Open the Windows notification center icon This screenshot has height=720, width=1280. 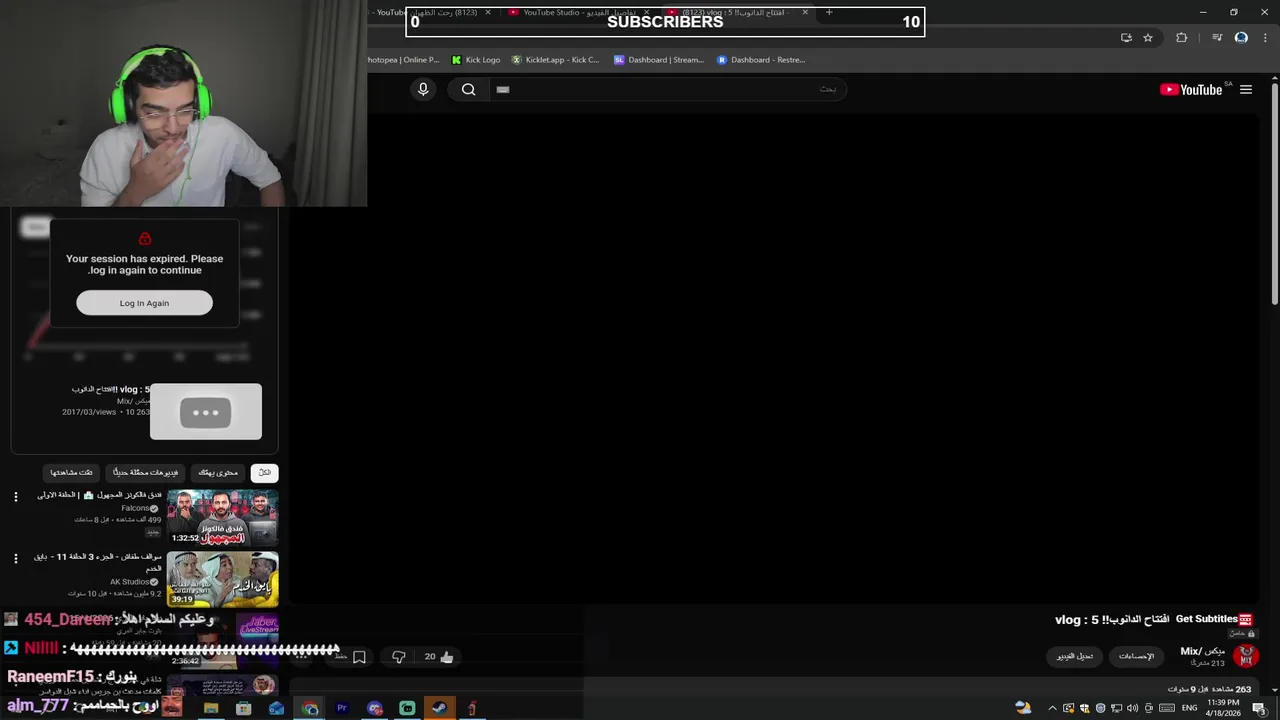coord(1258,708)
